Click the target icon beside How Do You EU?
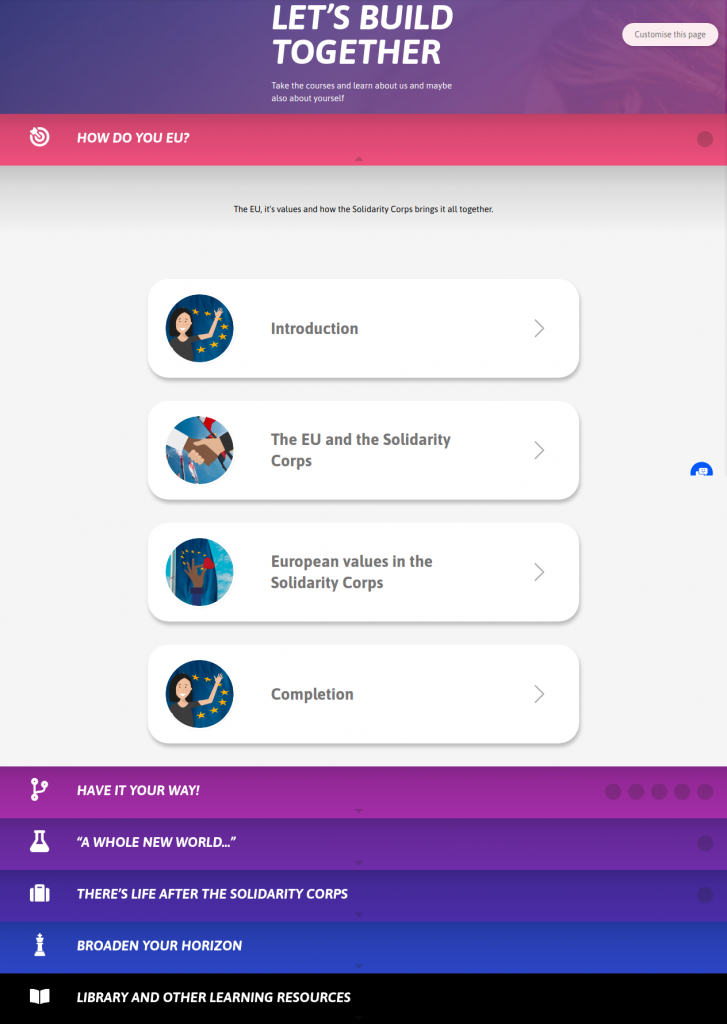The image size is (727, 1024). pos(39,137)
